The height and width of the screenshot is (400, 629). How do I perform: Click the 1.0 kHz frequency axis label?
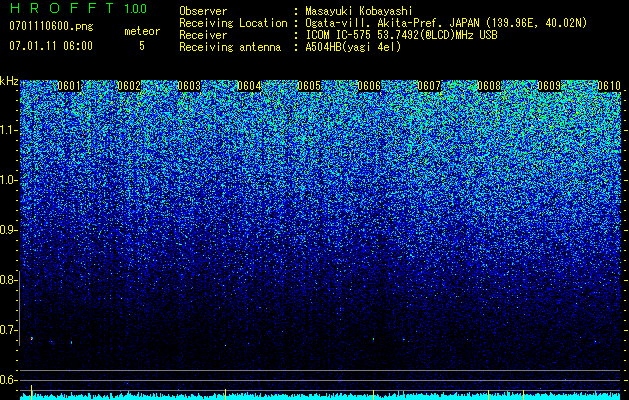point(8,181)
